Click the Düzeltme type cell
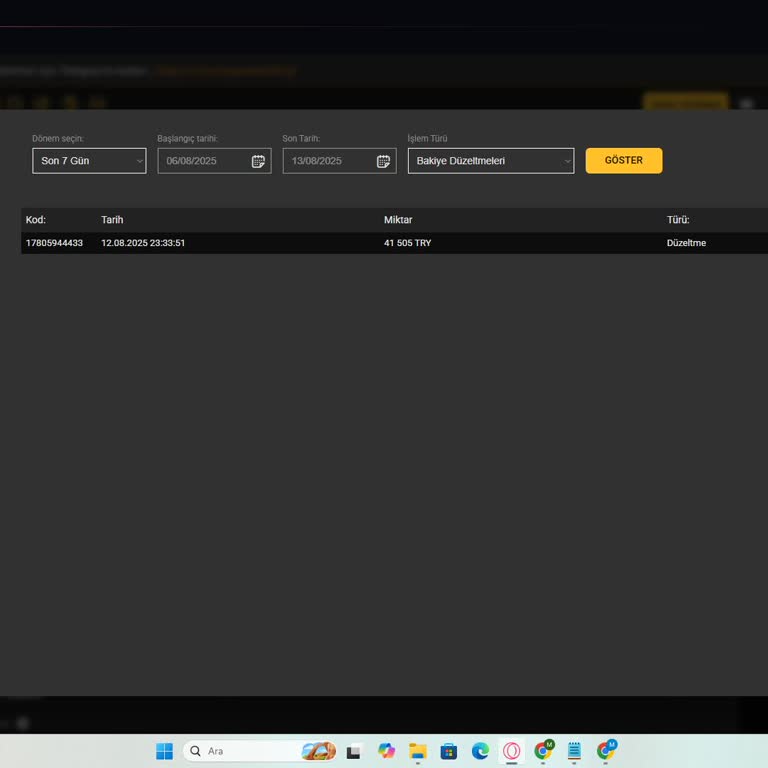The height and width of the screenshot is (768, 768). click(686, 243)
